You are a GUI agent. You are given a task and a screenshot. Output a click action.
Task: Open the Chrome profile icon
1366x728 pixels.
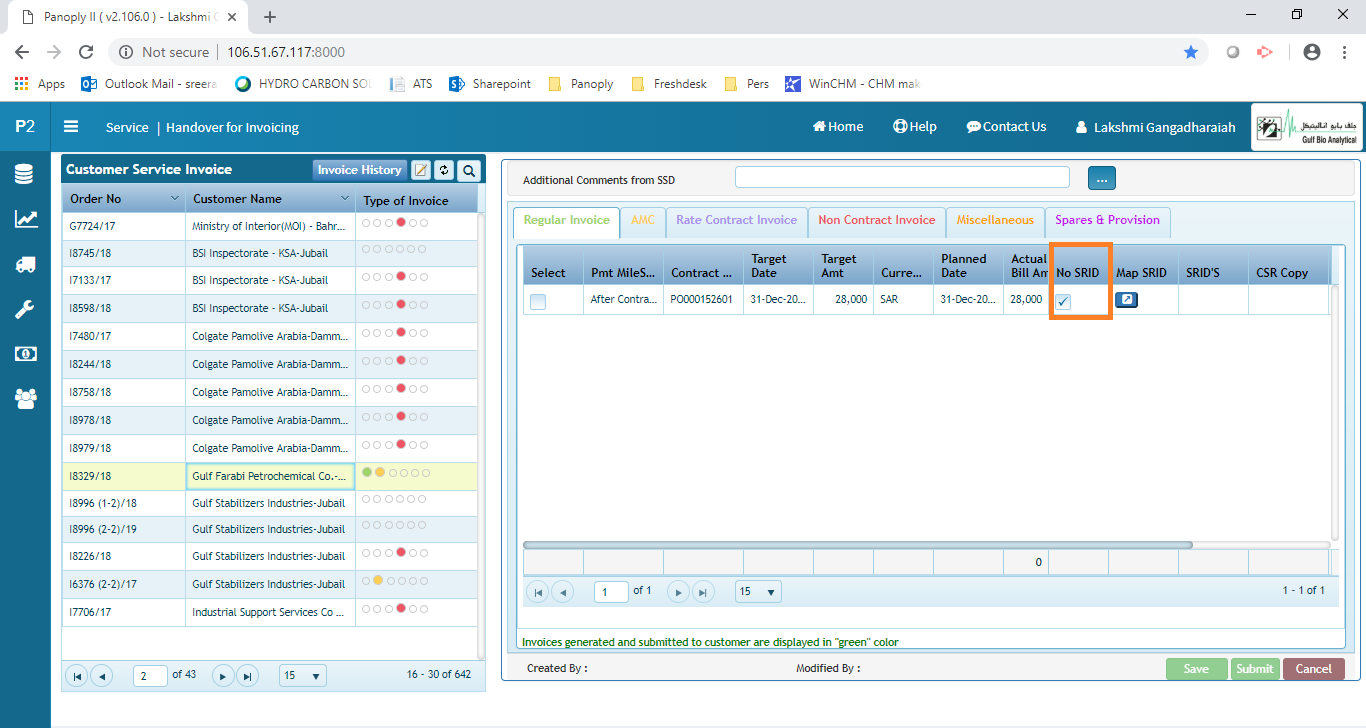(x=1312, y=52)
